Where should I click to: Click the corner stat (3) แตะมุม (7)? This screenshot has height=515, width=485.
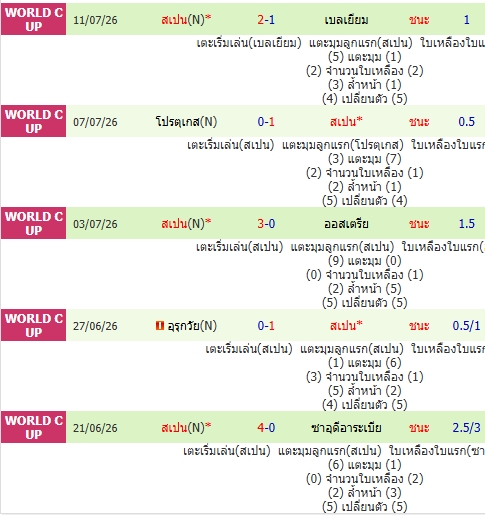point(365,159)
